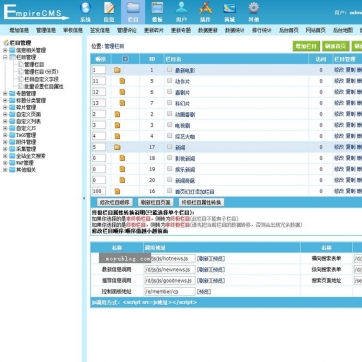Viewport: 362px width, 362px height.
Task: Expand the 标题分类管理 tree node
Action: click(5, 100)
